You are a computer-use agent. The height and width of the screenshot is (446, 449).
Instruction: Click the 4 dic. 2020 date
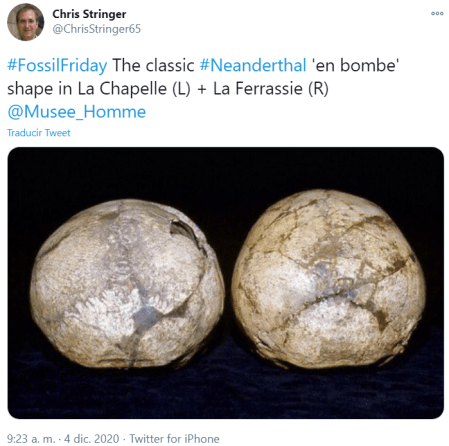coord(91,438)
